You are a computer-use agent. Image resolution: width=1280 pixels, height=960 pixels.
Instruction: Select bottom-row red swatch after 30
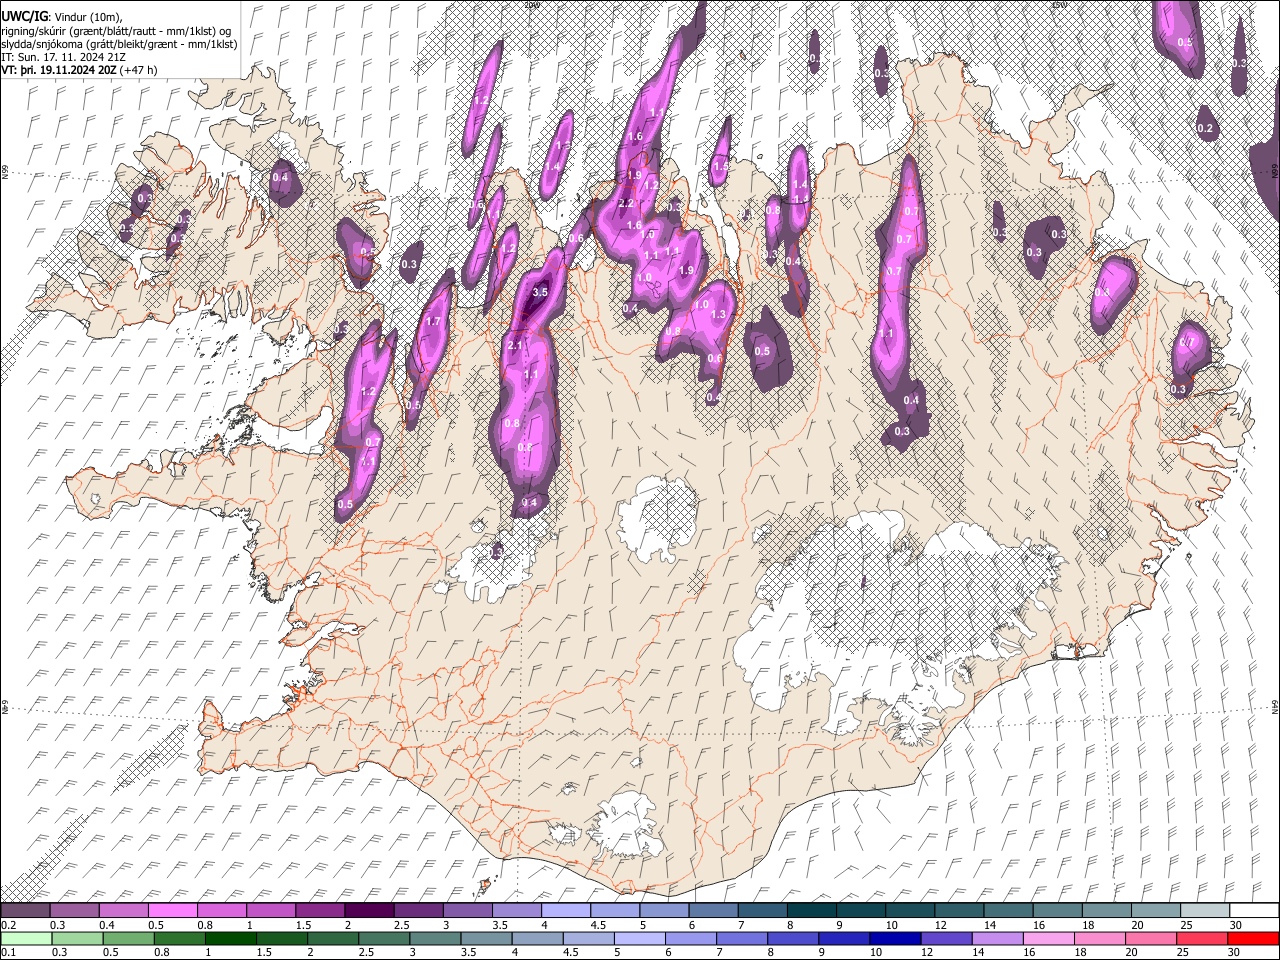tap(1252, 938)
